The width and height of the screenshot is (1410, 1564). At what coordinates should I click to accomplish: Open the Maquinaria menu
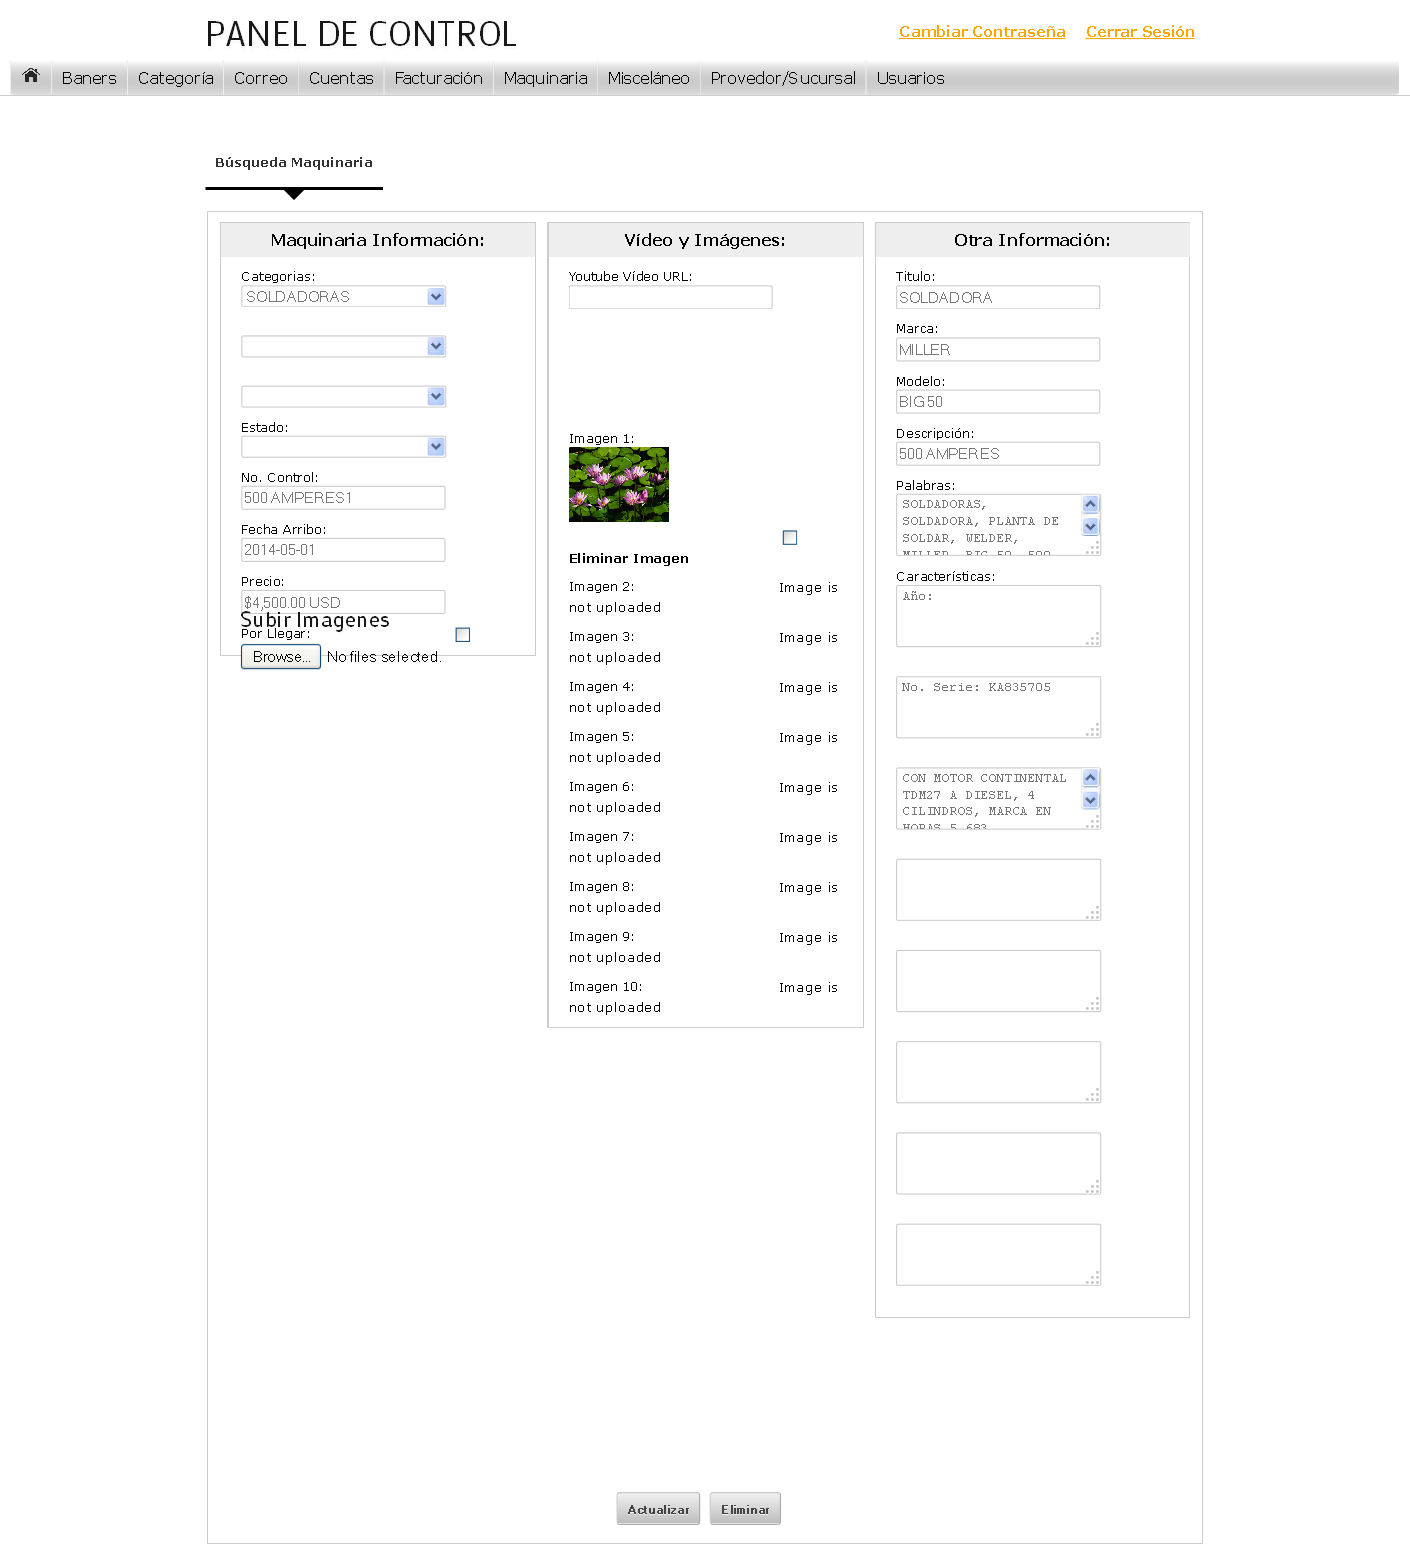(x=545, y=78)
